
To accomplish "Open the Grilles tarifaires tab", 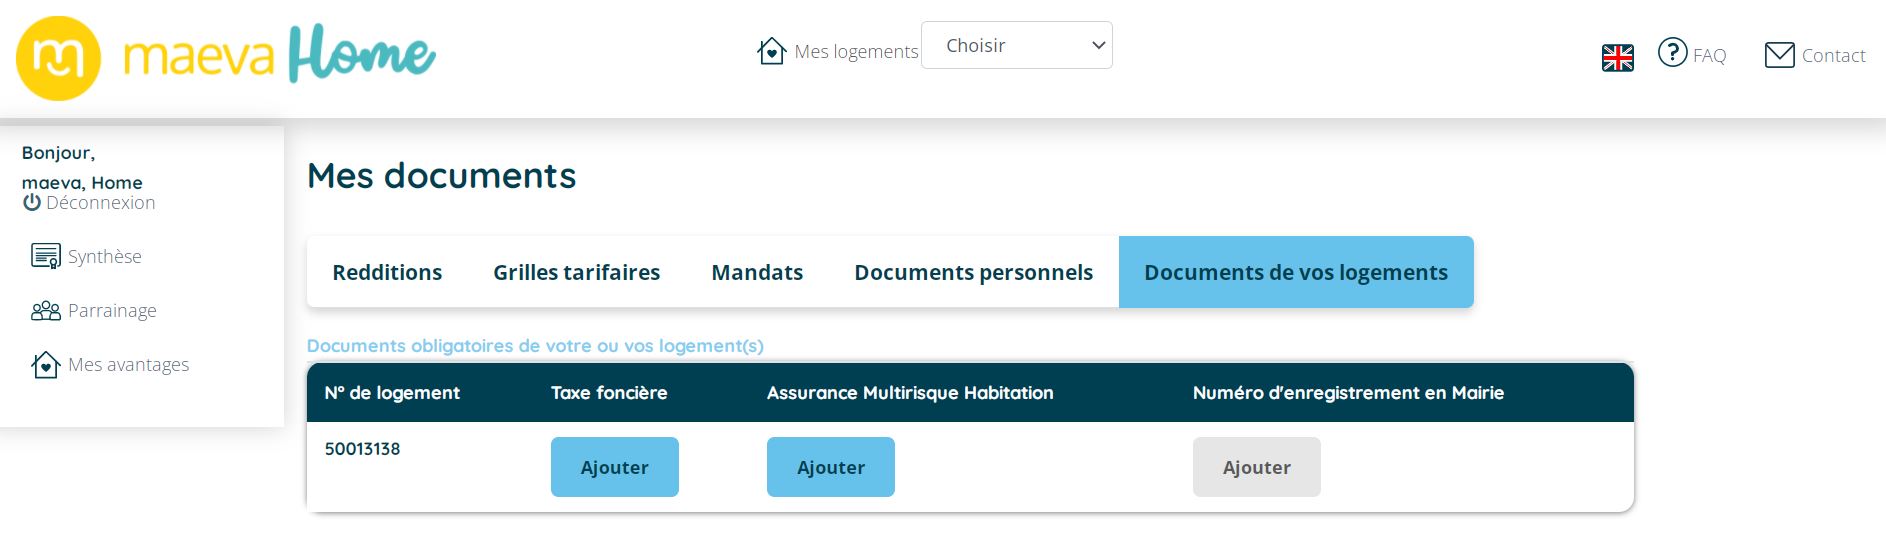I will click(x=576, y=273).
